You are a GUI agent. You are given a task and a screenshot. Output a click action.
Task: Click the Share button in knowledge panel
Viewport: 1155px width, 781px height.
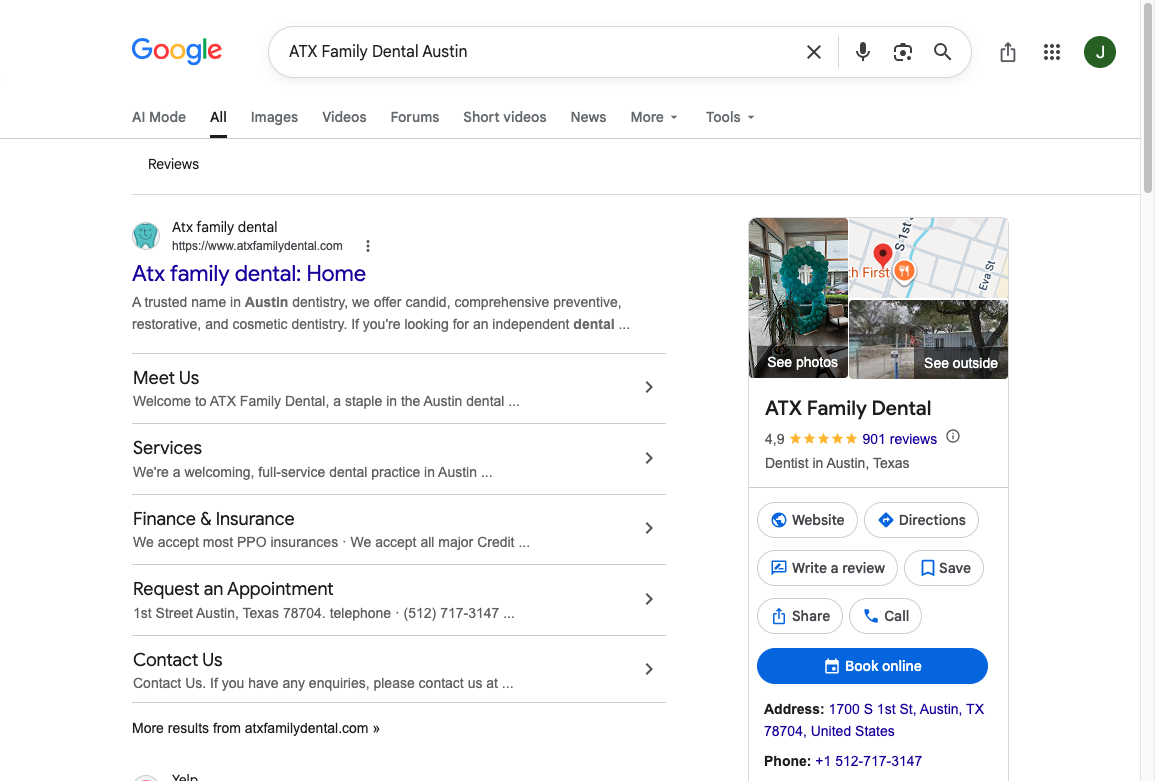click(x=800, y=616)
